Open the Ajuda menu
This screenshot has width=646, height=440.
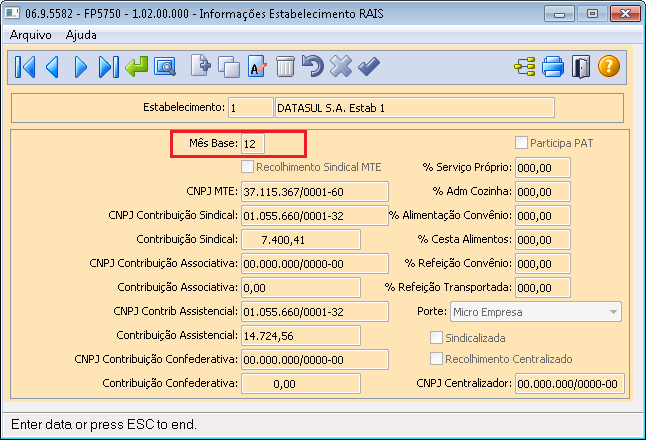pos(81,35)
